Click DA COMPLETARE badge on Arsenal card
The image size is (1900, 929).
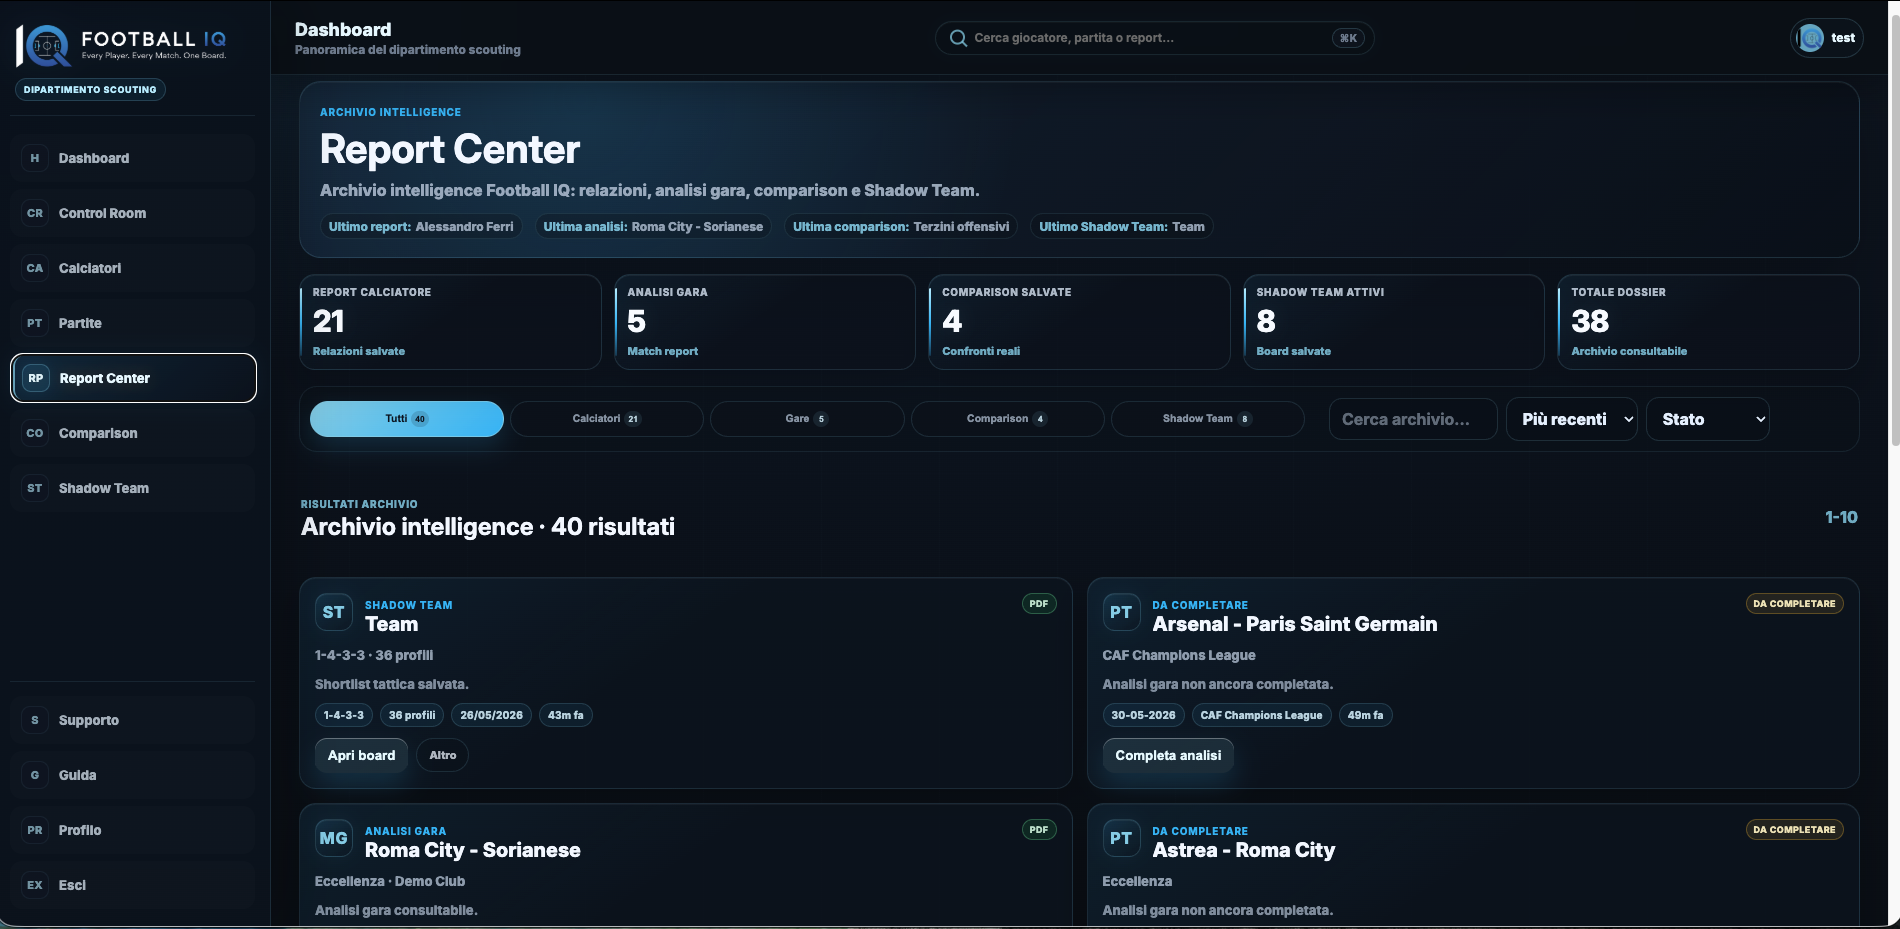tap(1795, 604)
